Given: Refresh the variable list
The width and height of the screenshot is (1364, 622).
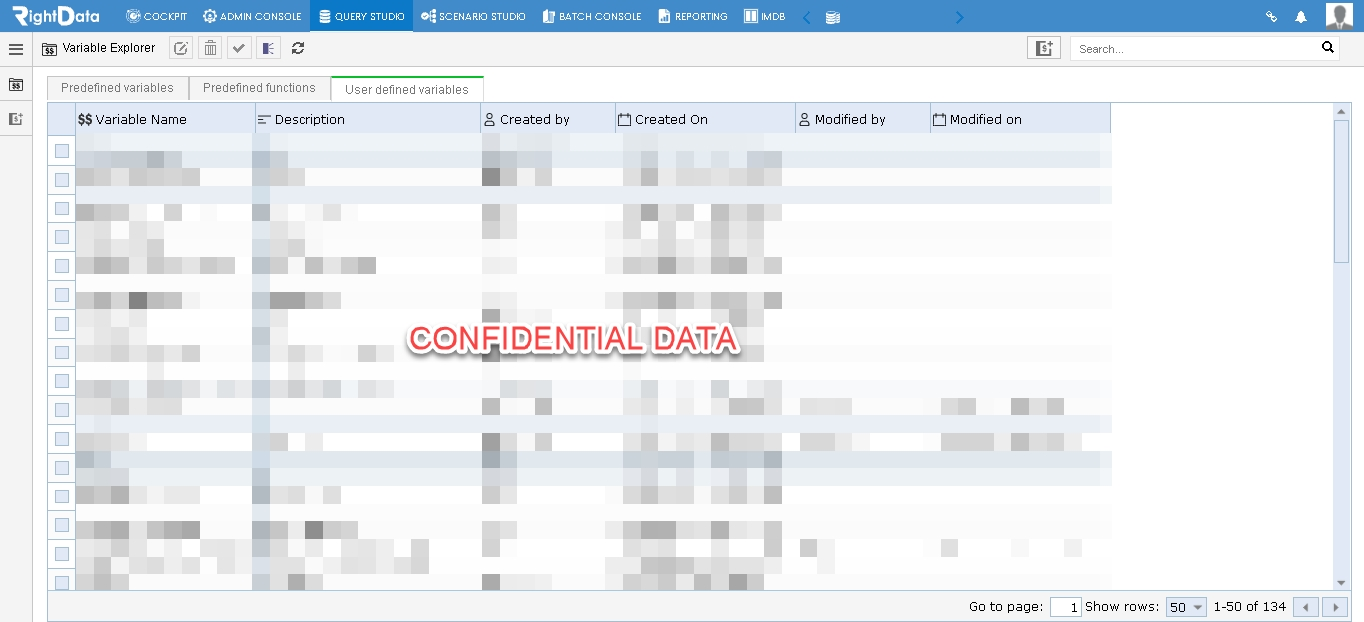Looking at the screenshot, I should [298, 48].
